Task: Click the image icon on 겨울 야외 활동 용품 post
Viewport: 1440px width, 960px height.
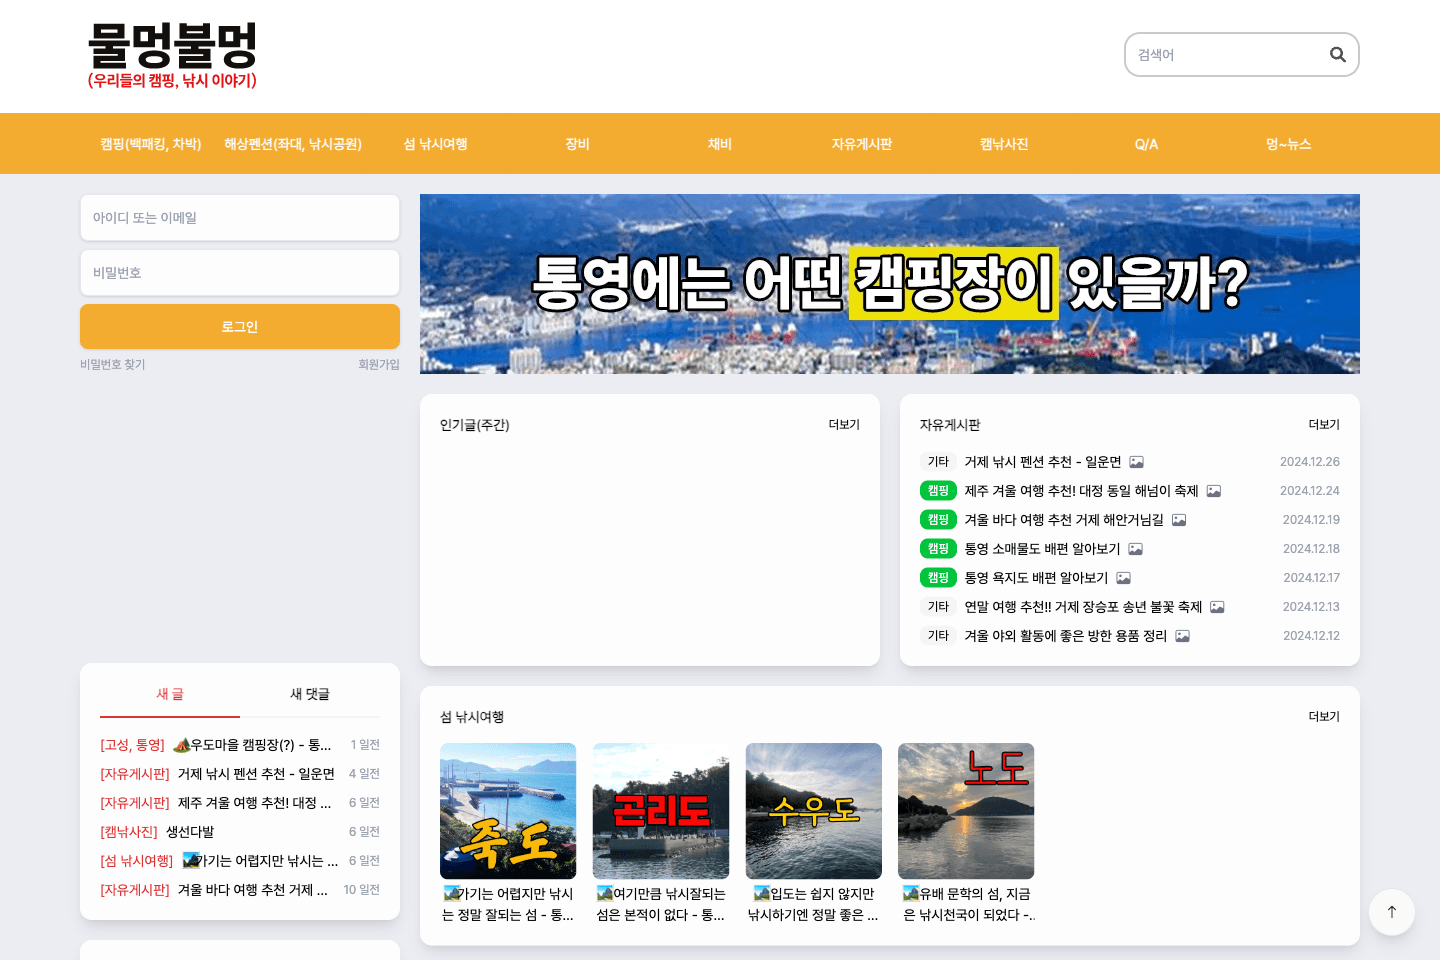Action: coord(1182,636)
